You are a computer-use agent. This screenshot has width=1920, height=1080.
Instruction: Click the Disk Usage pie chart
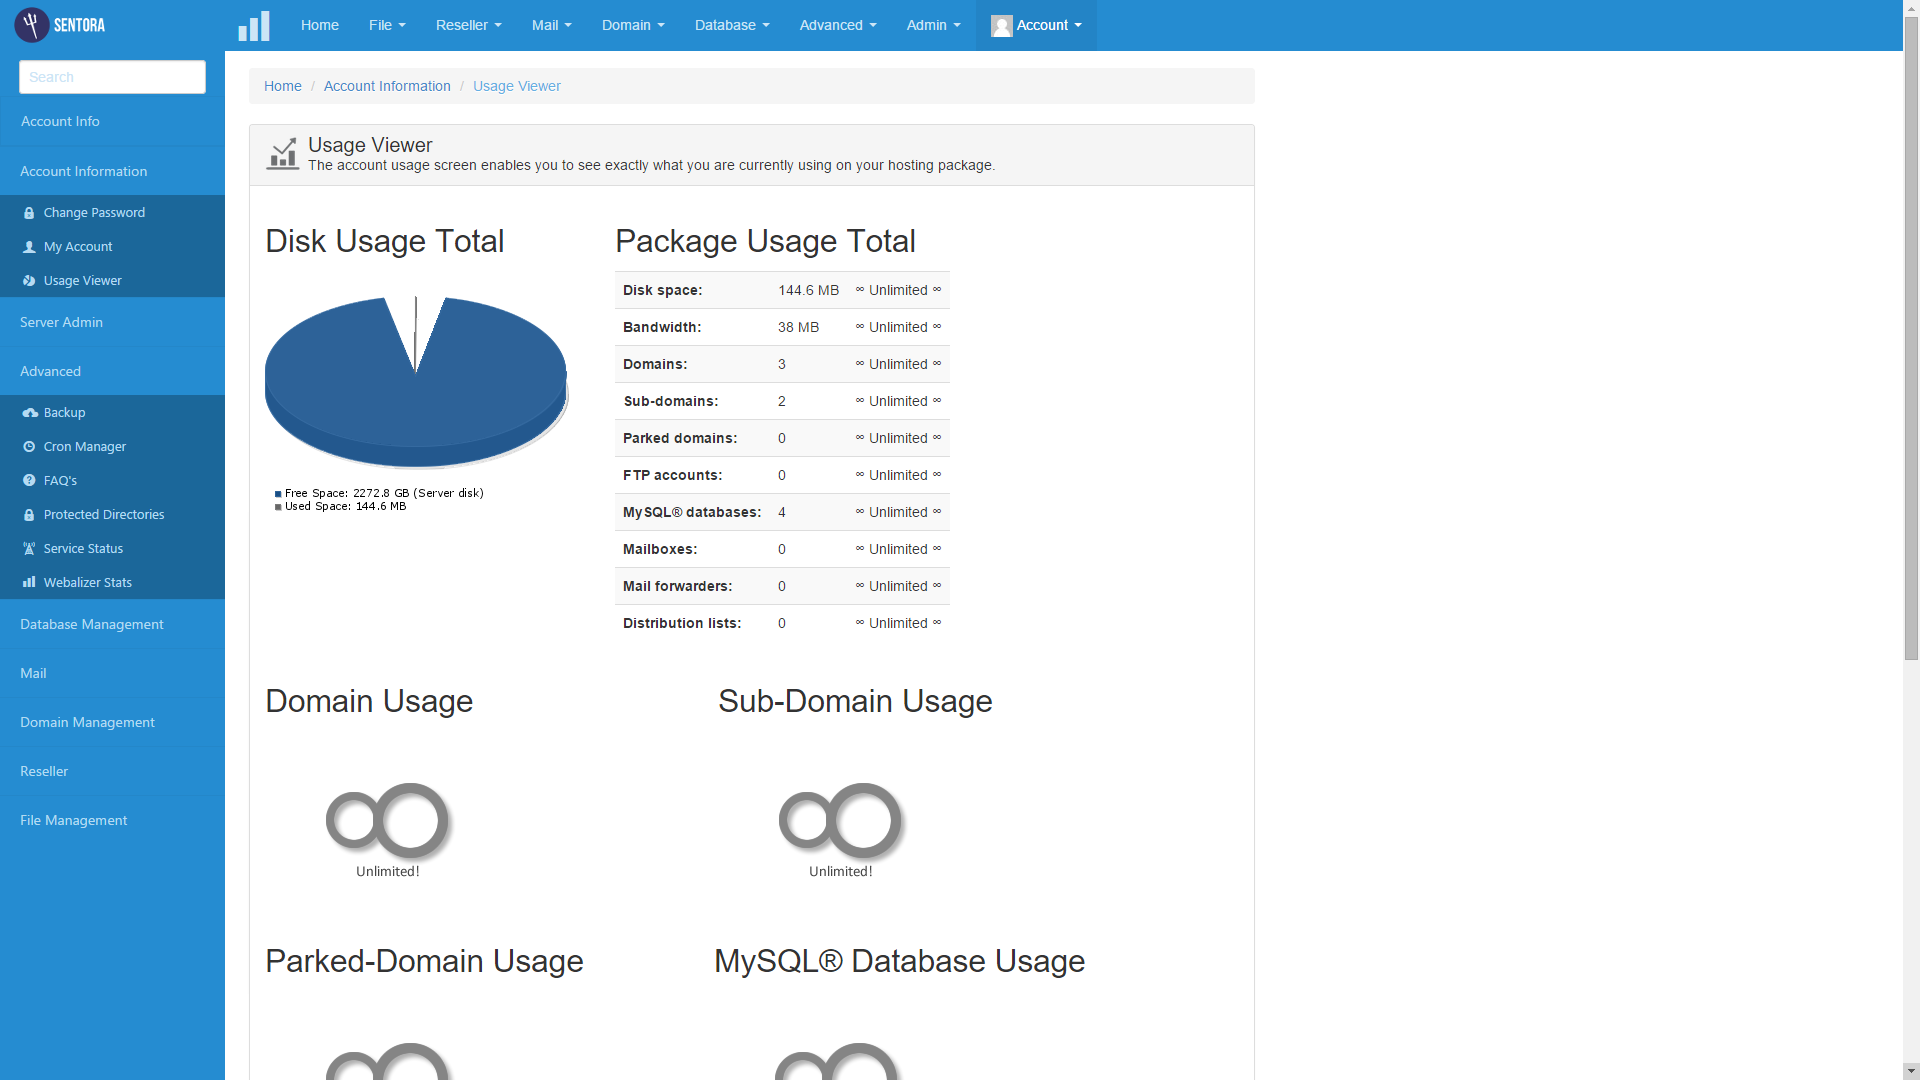point(416,382)
